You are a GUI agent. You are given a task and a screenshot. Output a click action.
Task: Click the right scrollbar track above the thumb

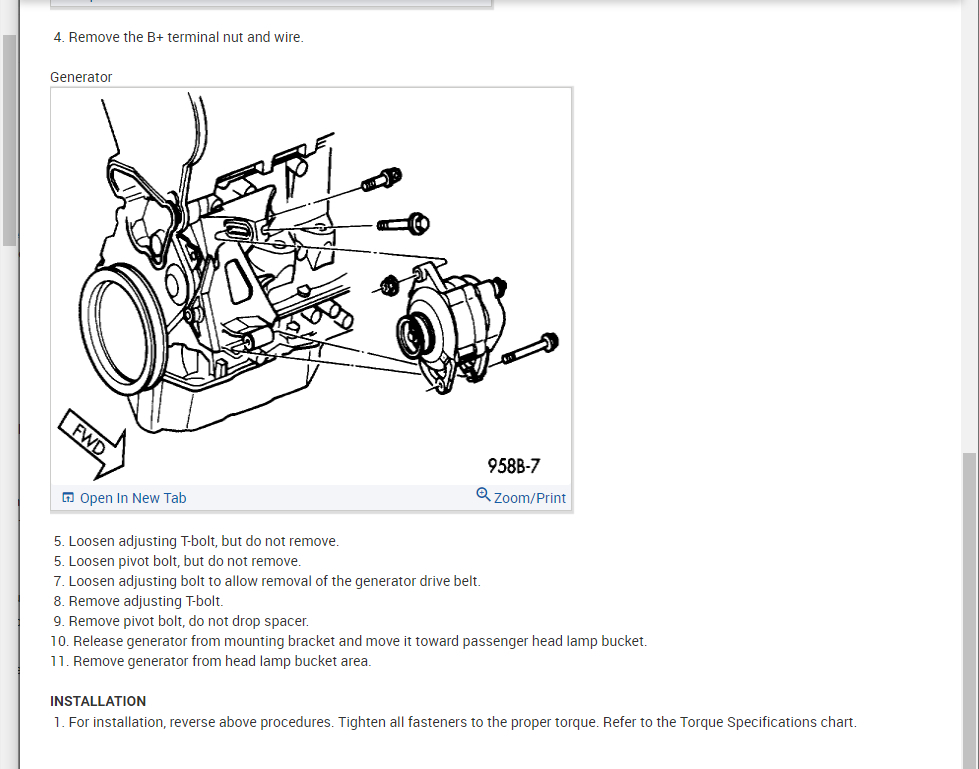click(969, 227)
